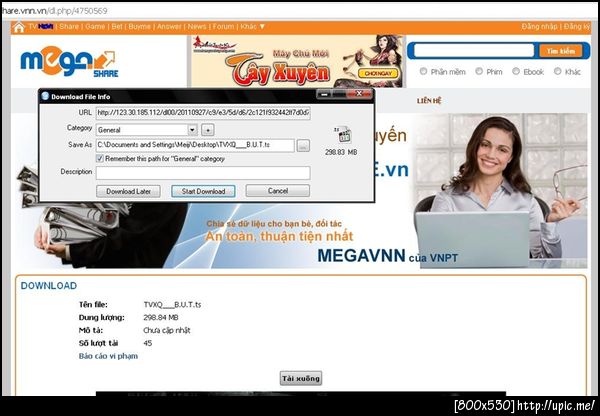The image size is (600, 416).
Task: Open Answer menu item
Action: tap(169, 26)
